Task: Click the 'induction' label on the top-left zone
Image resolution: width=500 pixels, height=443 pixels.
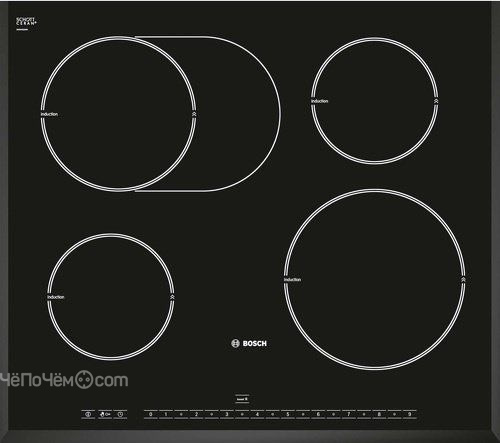Action: click(x=49, y=114)
